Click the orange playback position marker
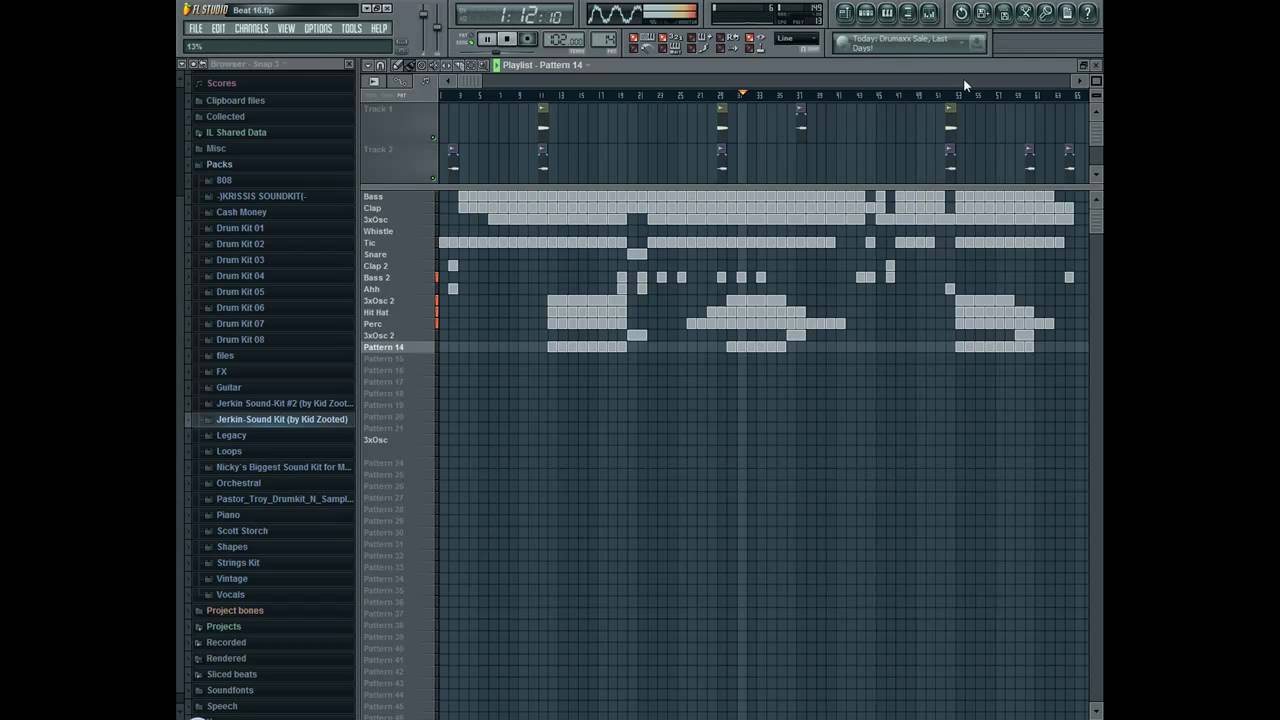 coord(742,93)
